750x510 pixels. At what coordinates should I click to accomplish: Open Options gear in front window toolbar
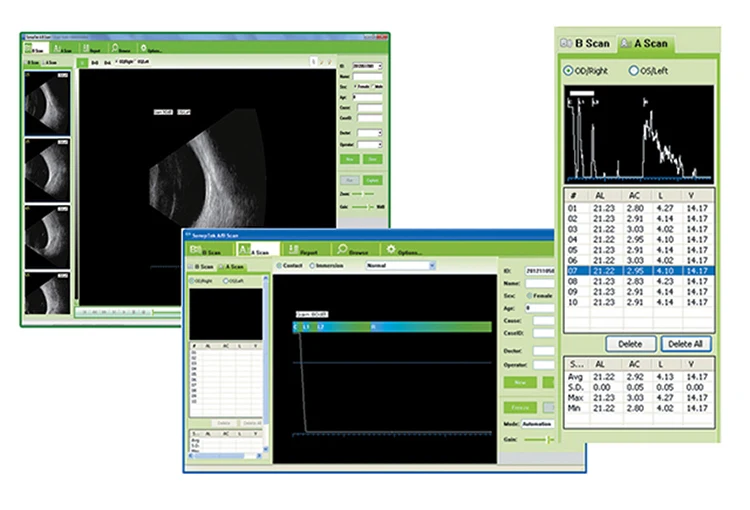pos(404,250)
